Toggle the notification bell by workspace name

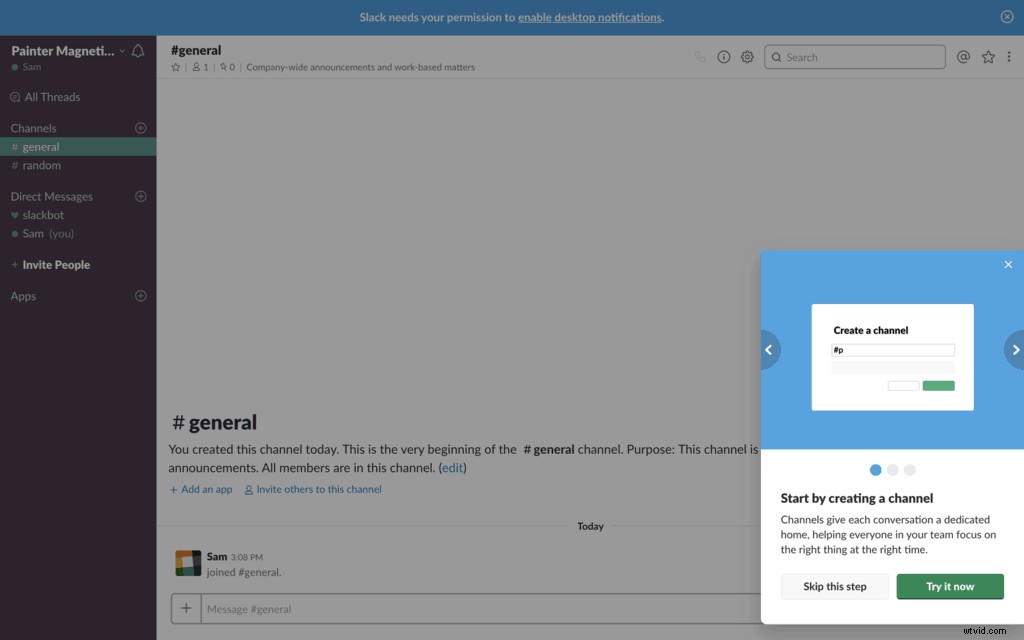[138, 49]
